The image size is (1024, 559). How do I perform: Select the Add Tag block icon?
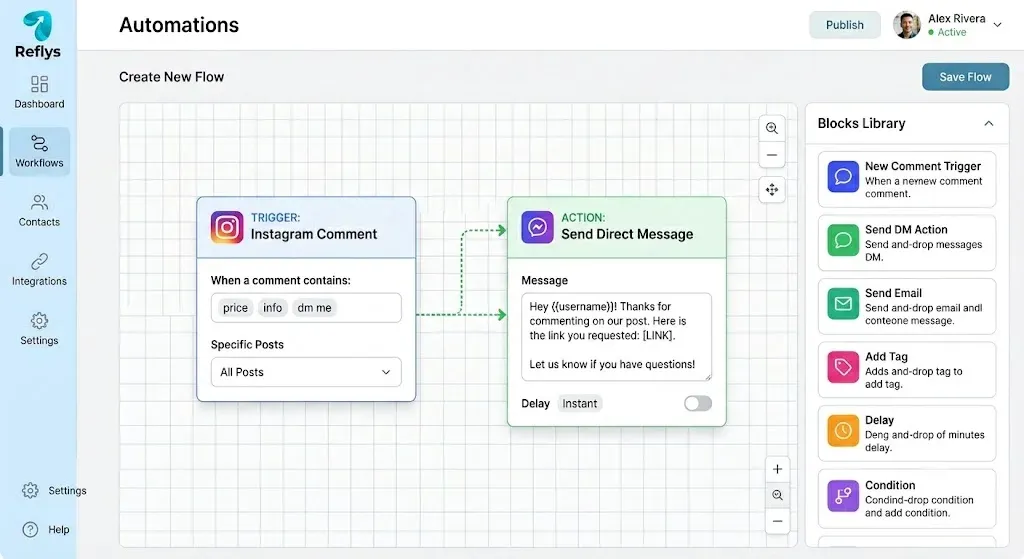pos(843,367)
